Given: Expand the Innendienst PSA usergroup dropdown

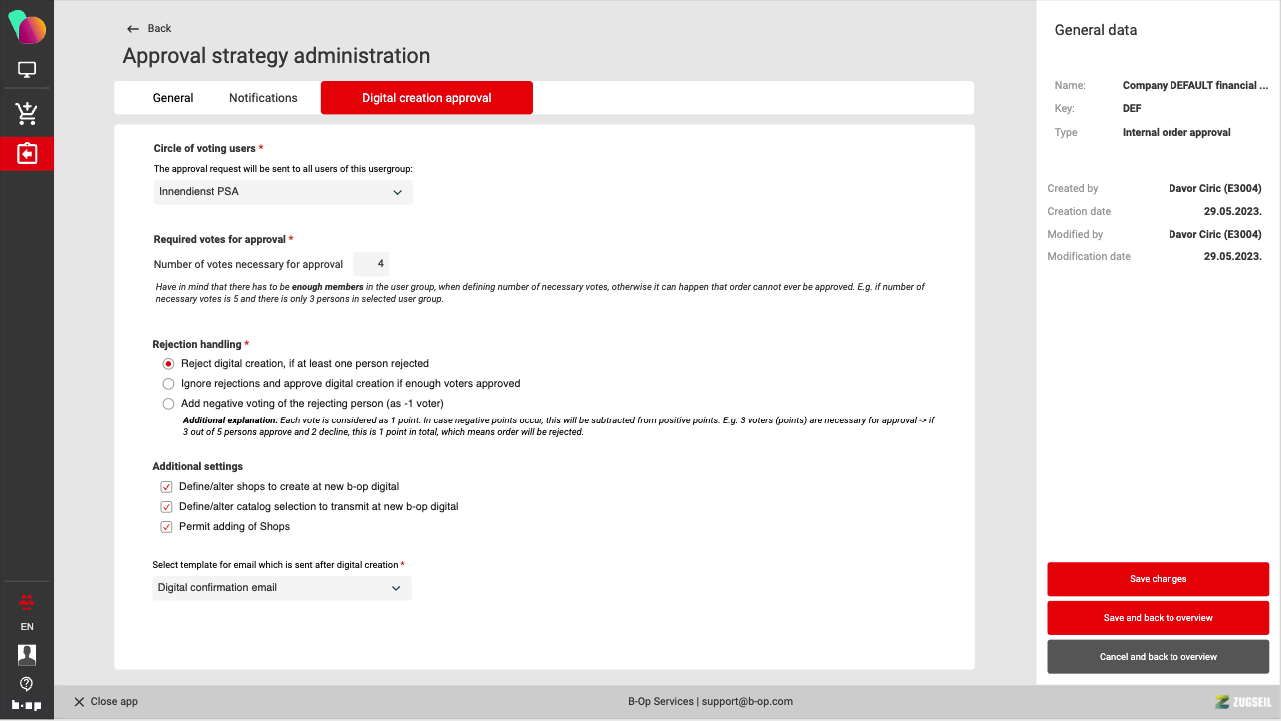Looking at the screenshot, I should pos(283,192).
